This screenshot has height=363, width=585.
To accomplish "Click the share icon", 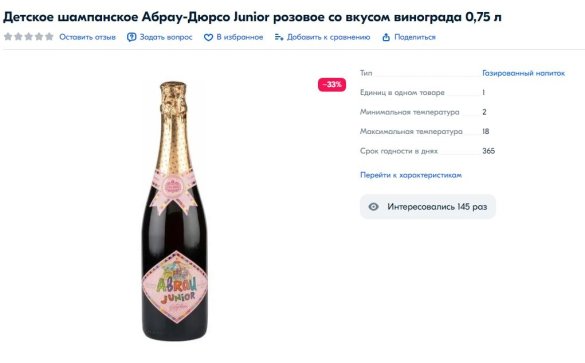I will point(386,37).
